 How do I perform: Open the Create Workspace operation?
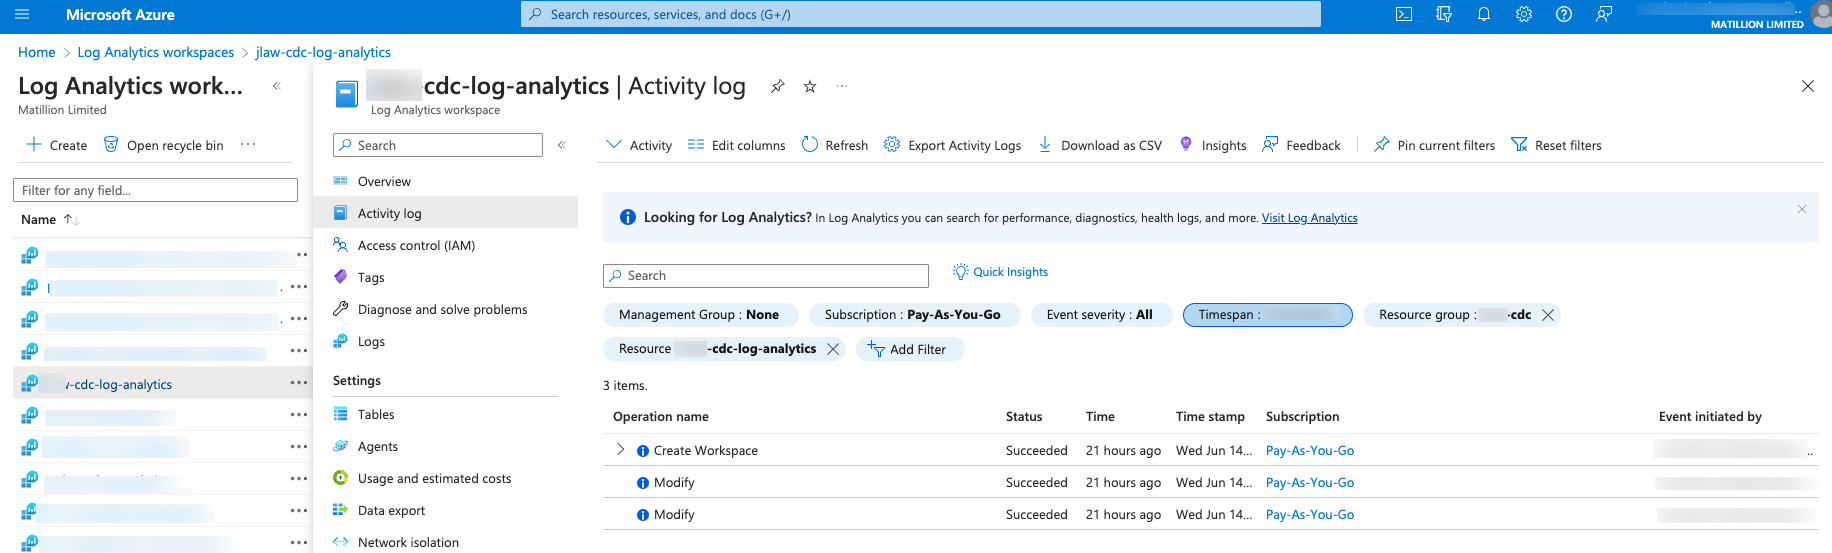click(706, 451)
